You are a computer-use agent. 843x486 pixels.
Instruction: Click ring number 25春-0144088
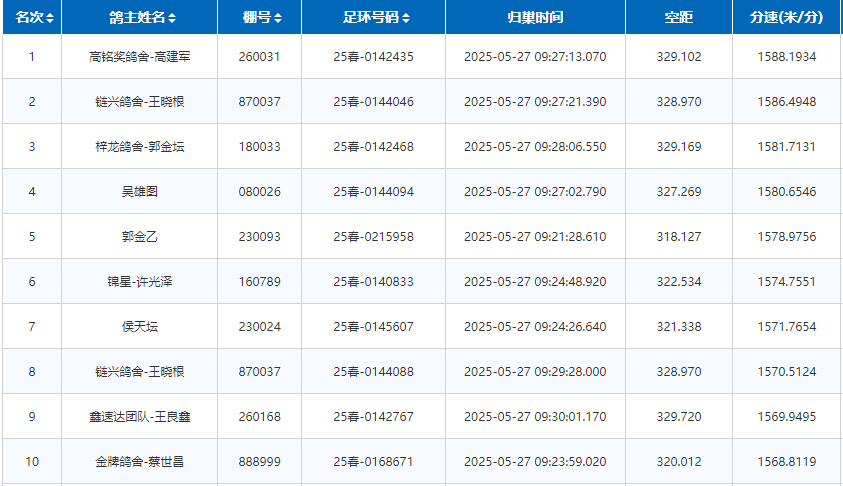tap(374, 371)
